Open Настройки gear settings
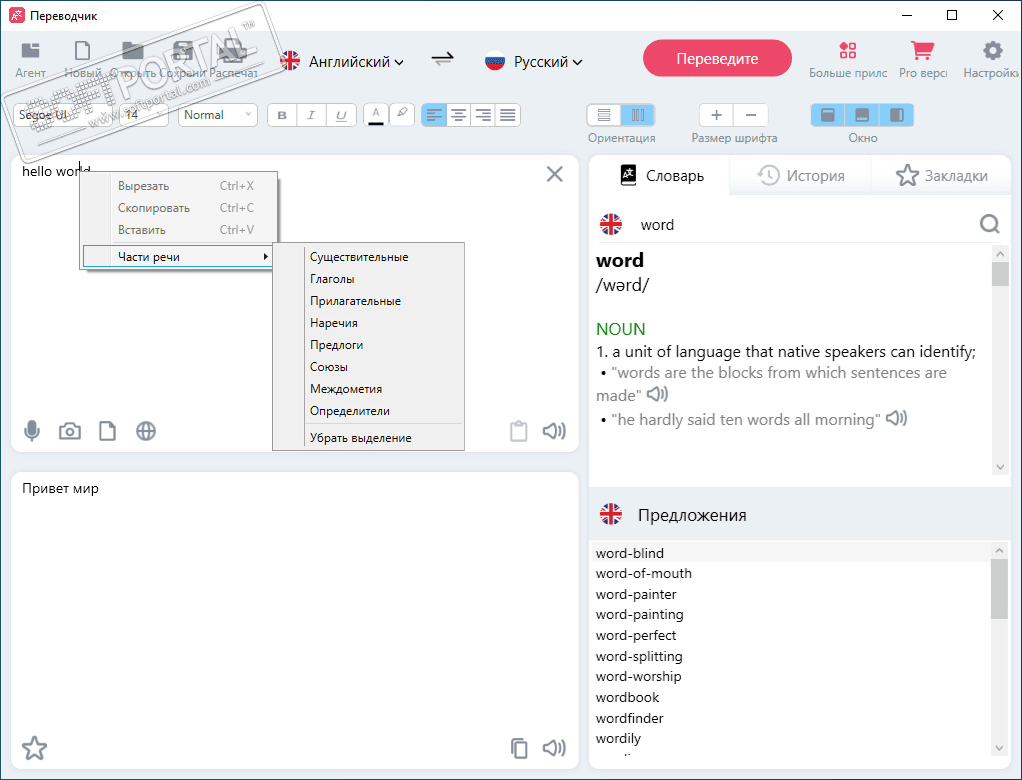 click(993, 50)
